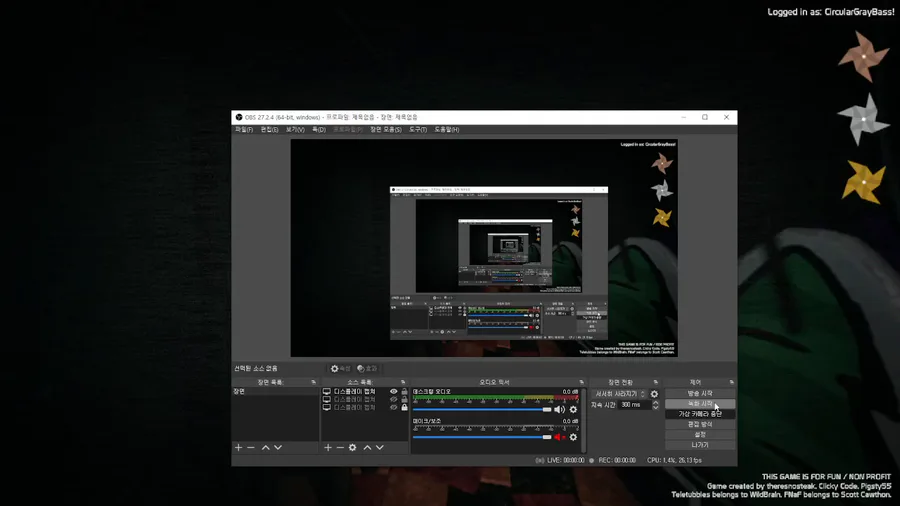Move scene down arrow in 장면 목록 panel
Screen dimensions: 900x506
pyautogui.click(x=278, y=447)
